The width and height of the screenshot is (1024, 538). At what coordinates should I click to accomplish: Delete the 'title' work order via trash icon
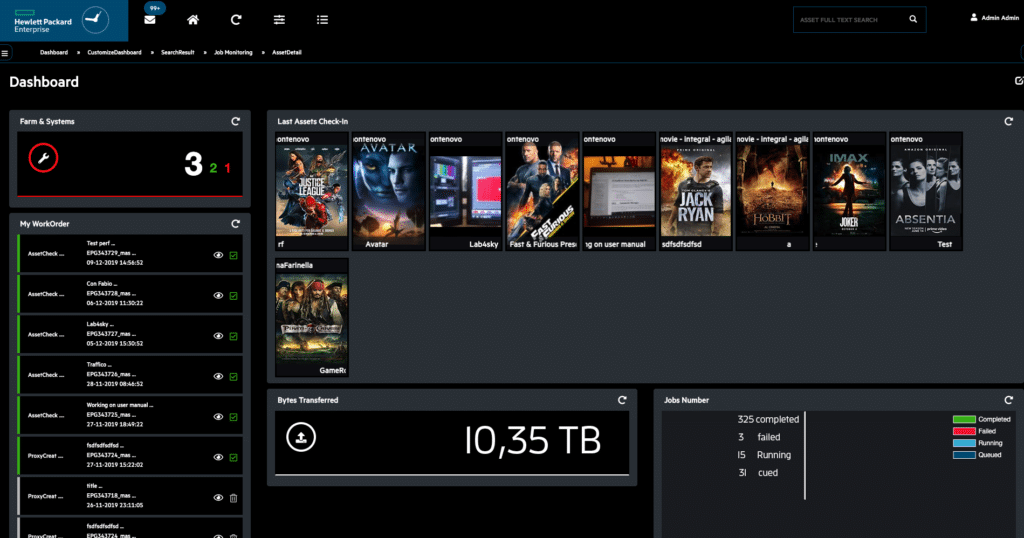pos(233,498)
